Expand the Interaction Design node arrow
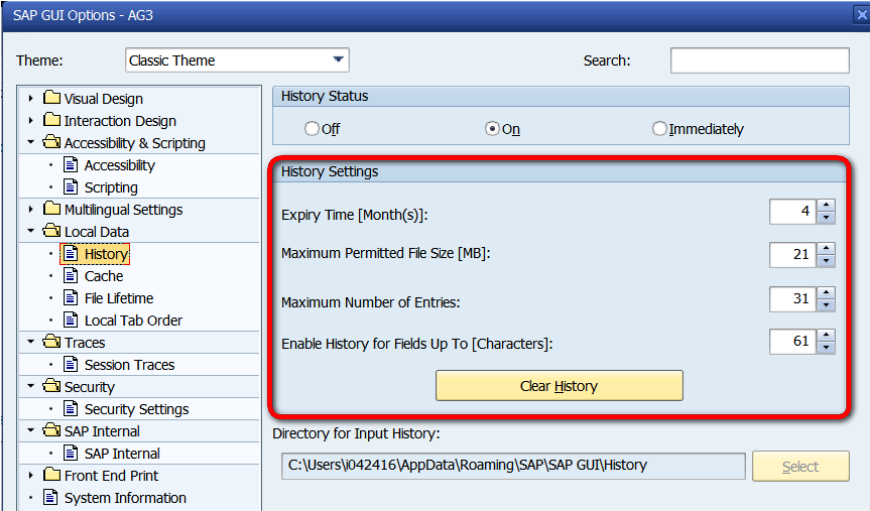The width and height of the screenshot is (870, 511). pyautogui.click(x=31, y=120)
